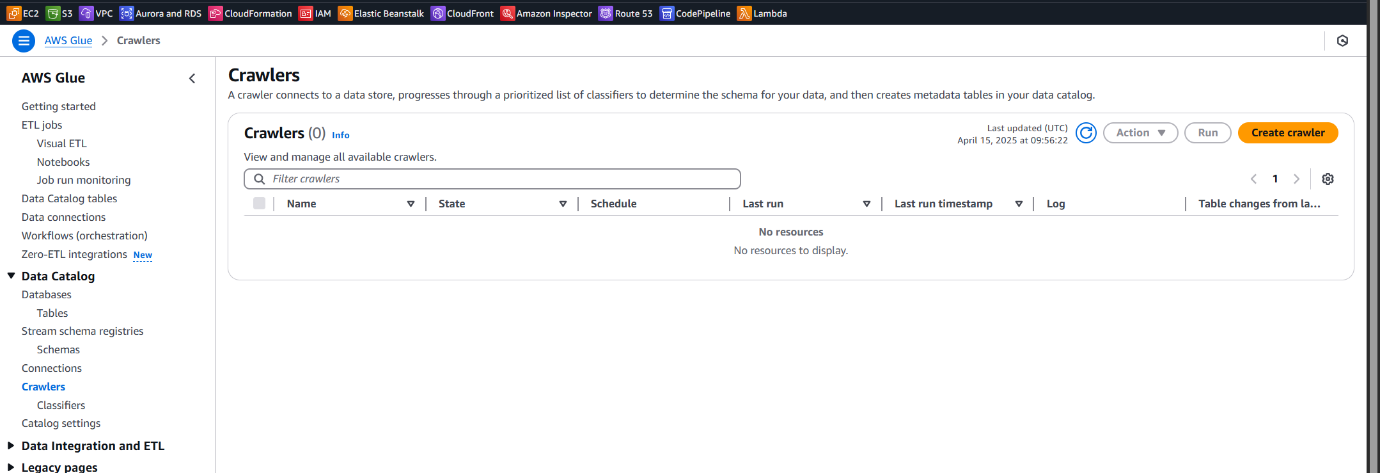Click the Run button

[x=1208, y=133]
